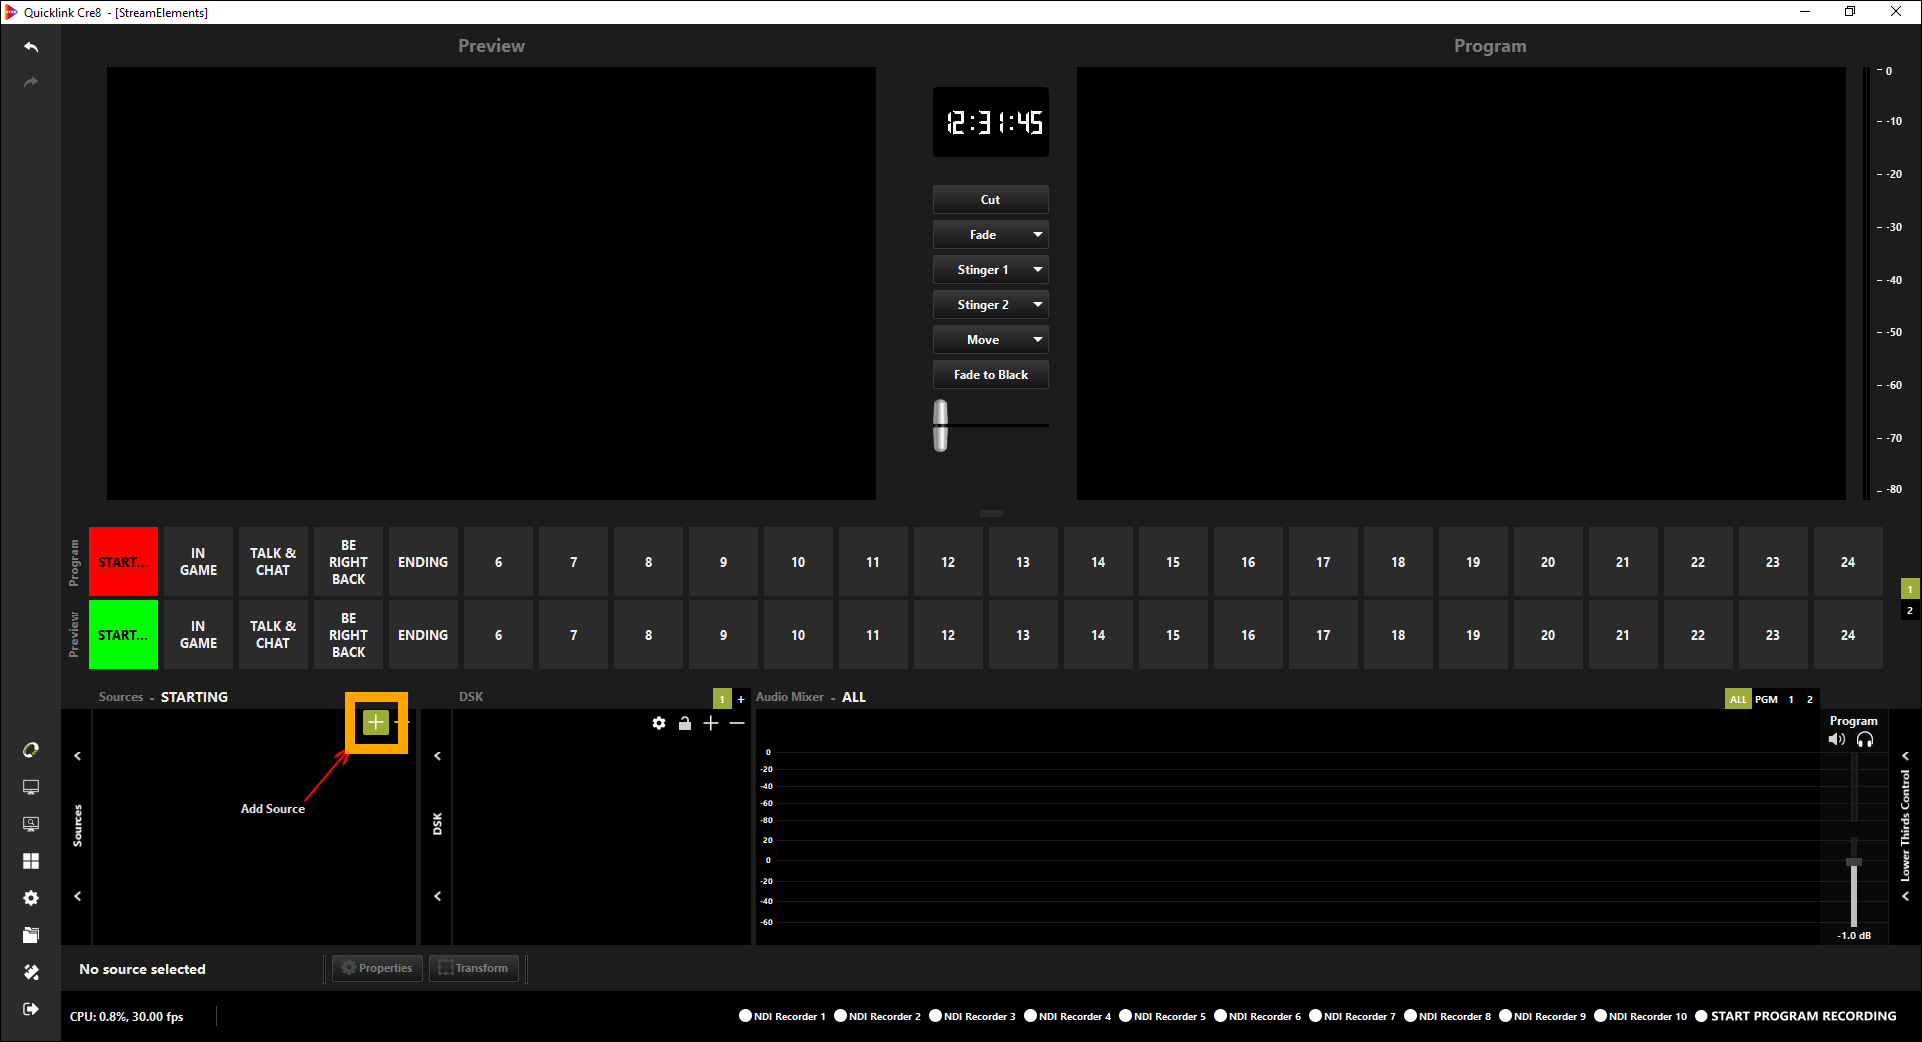Expand the Move transition dropdown arrow
Screen dimensions: 1922x1042
point(1038,340)
